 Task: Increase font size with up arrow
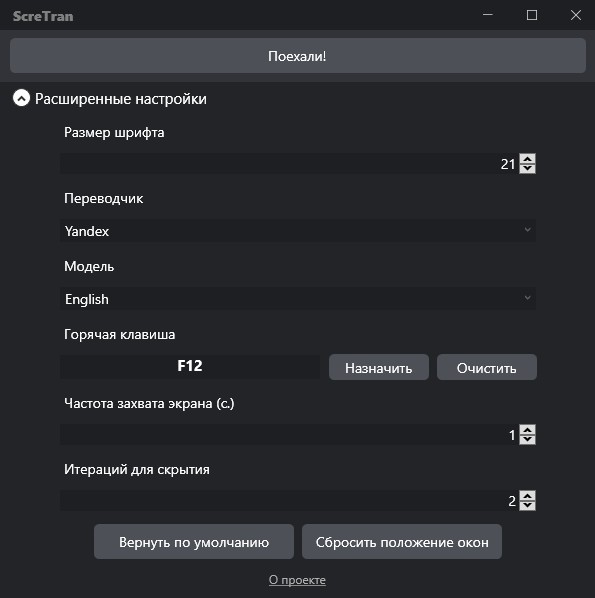pyautogui.click(x=527, y=159)
